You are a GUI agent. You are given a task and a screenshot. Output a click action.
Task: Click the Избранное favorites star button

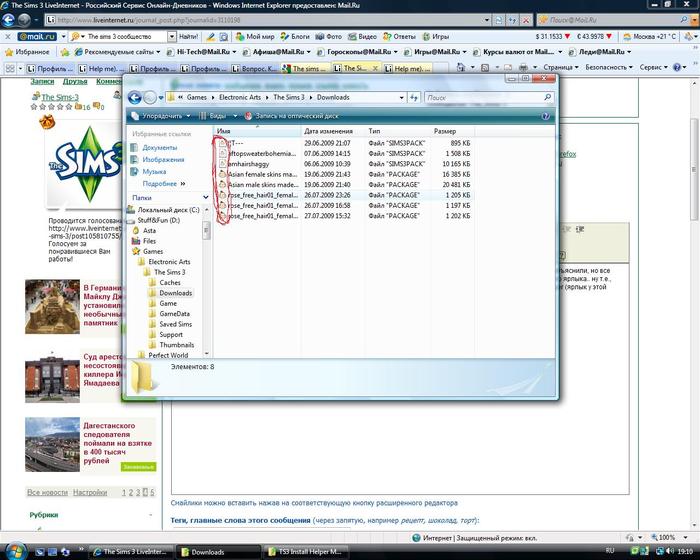[27, 52]
